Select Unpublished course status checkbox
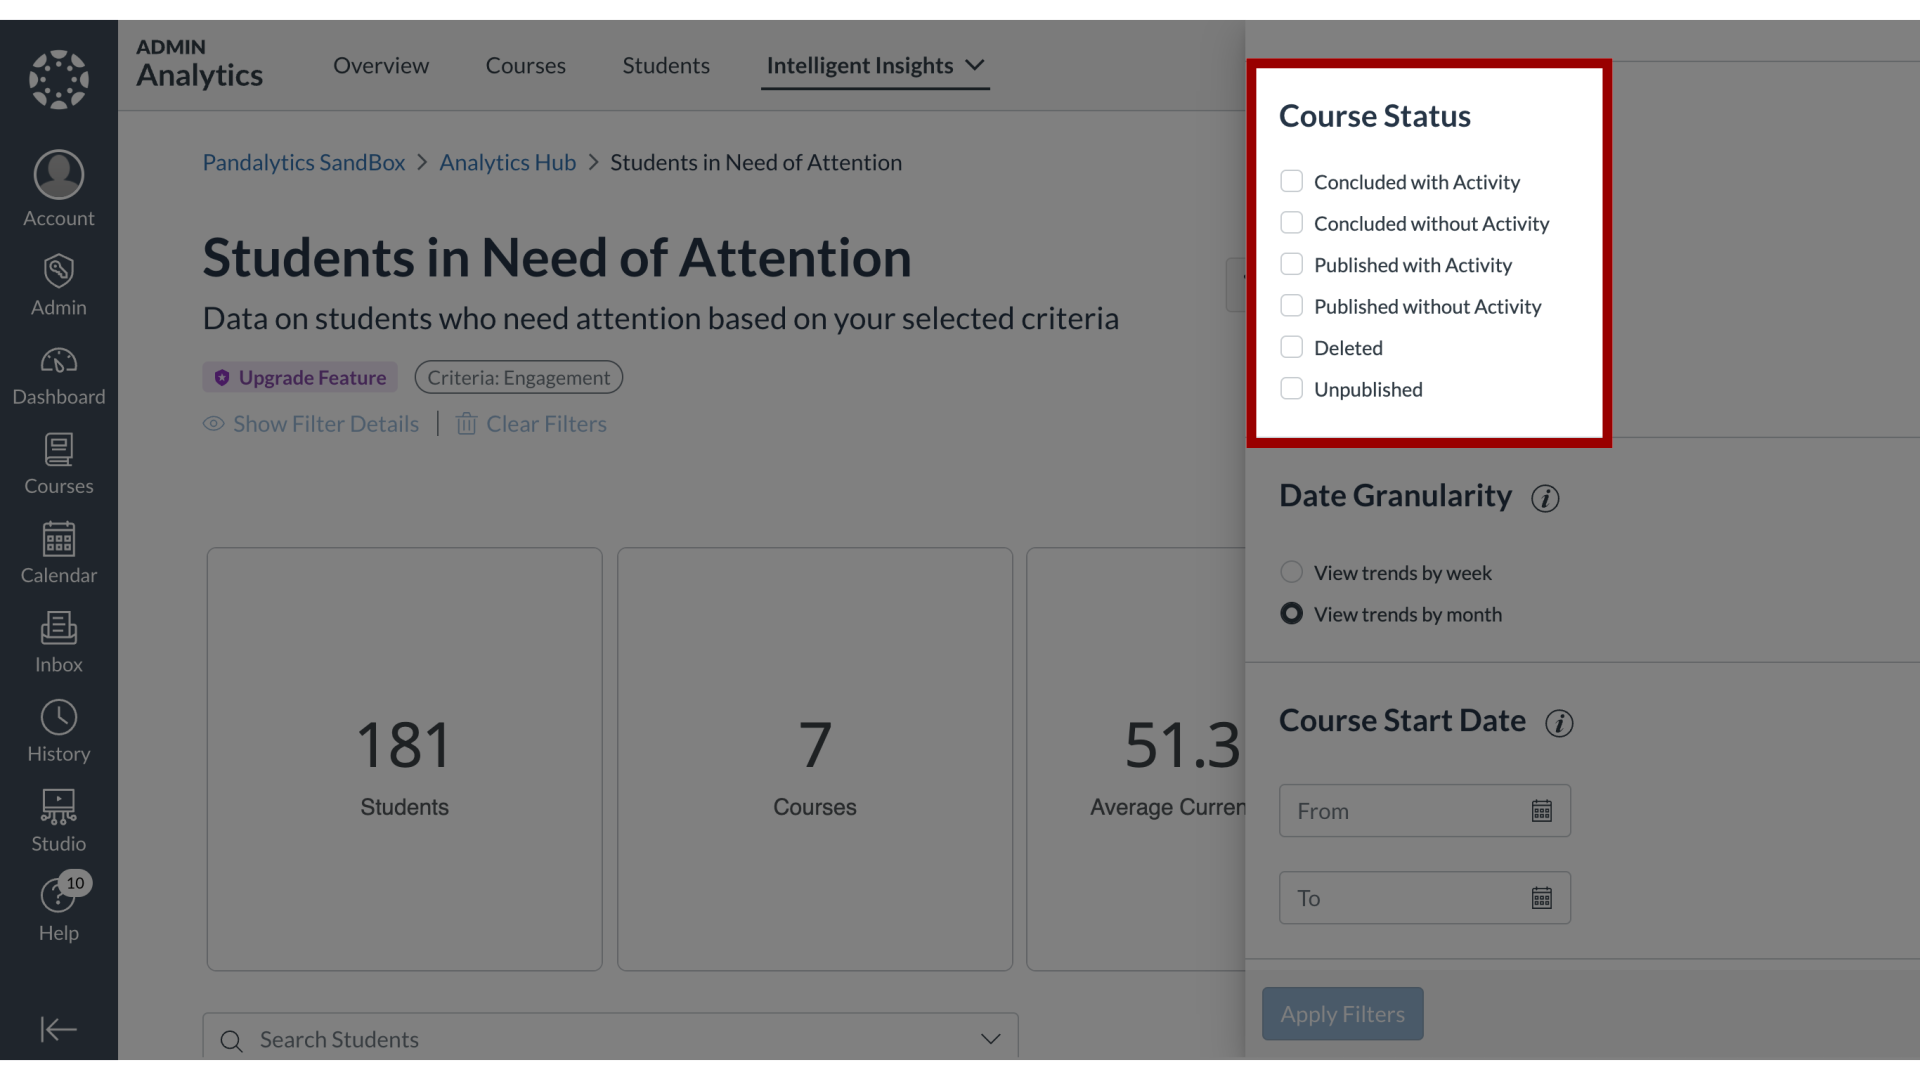This screenshot has height=1080, width=1920. [1290, 389]
